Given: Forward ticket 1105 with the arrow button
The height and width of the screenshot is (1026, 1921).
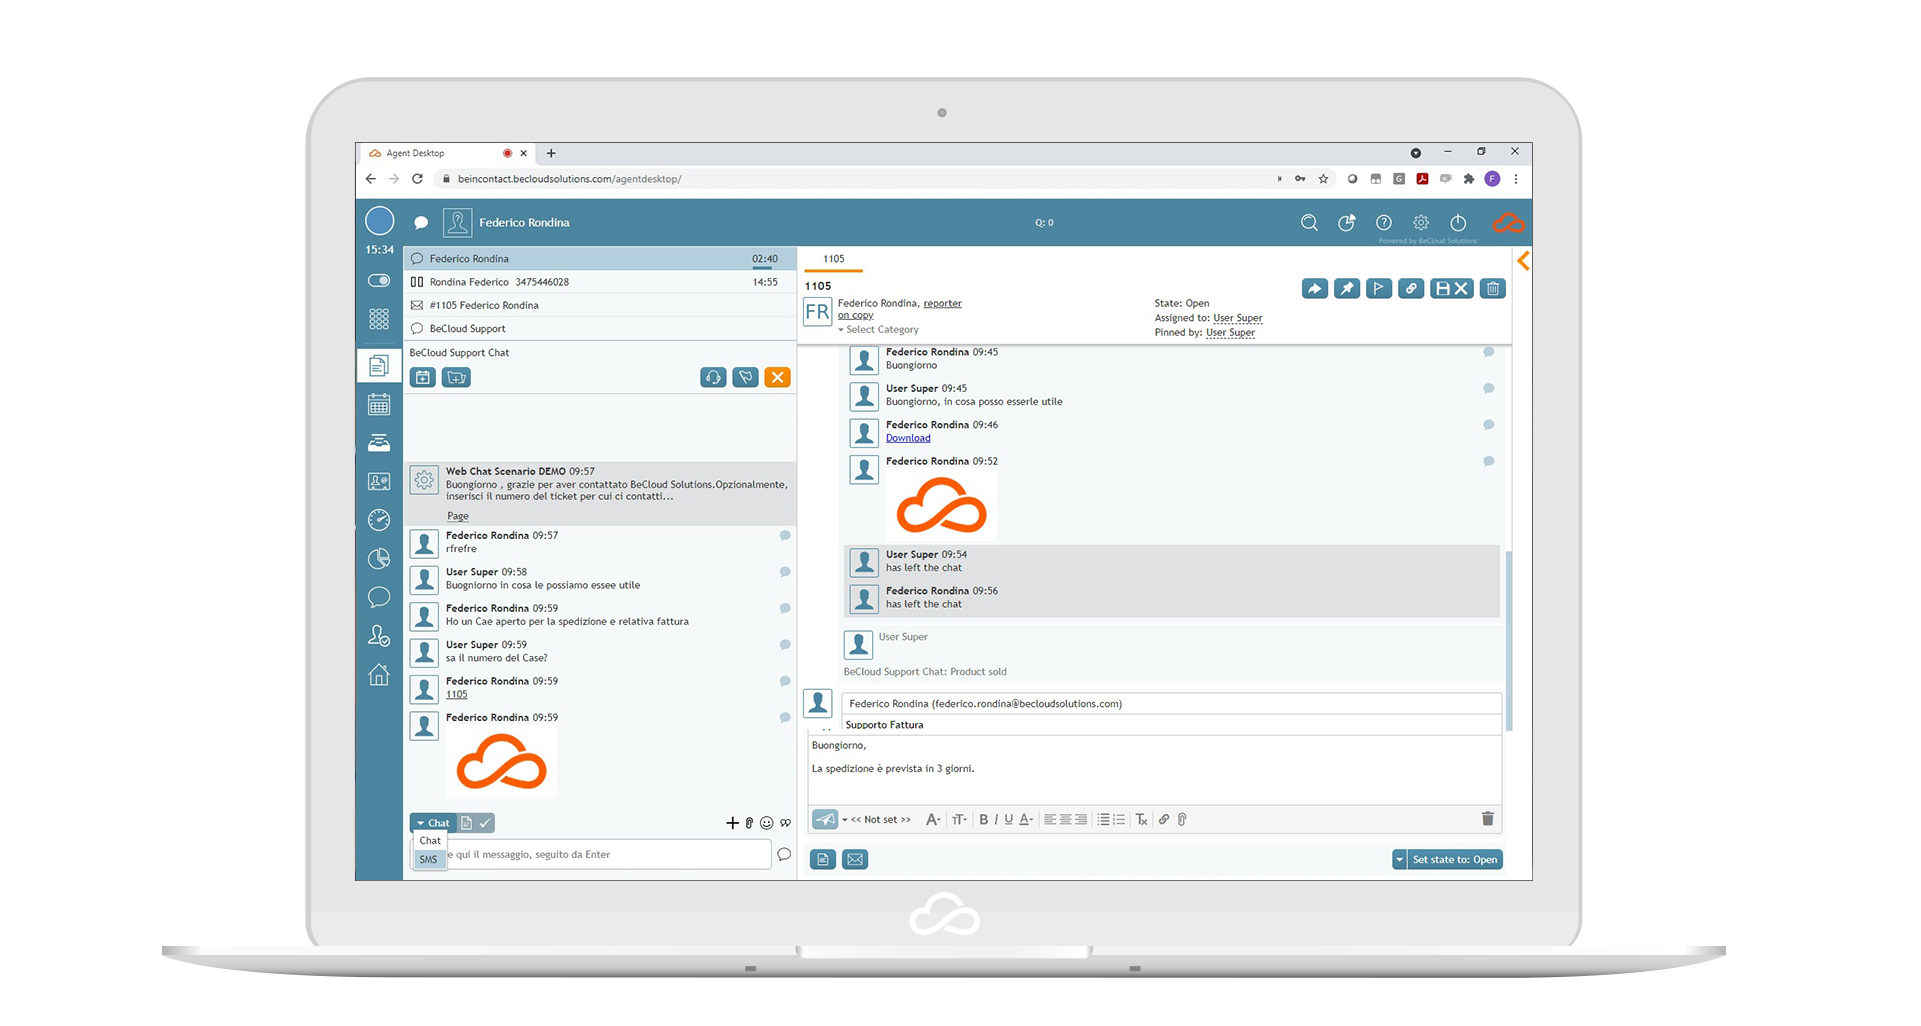Looking at the screenshot, I should (1315, 289).
